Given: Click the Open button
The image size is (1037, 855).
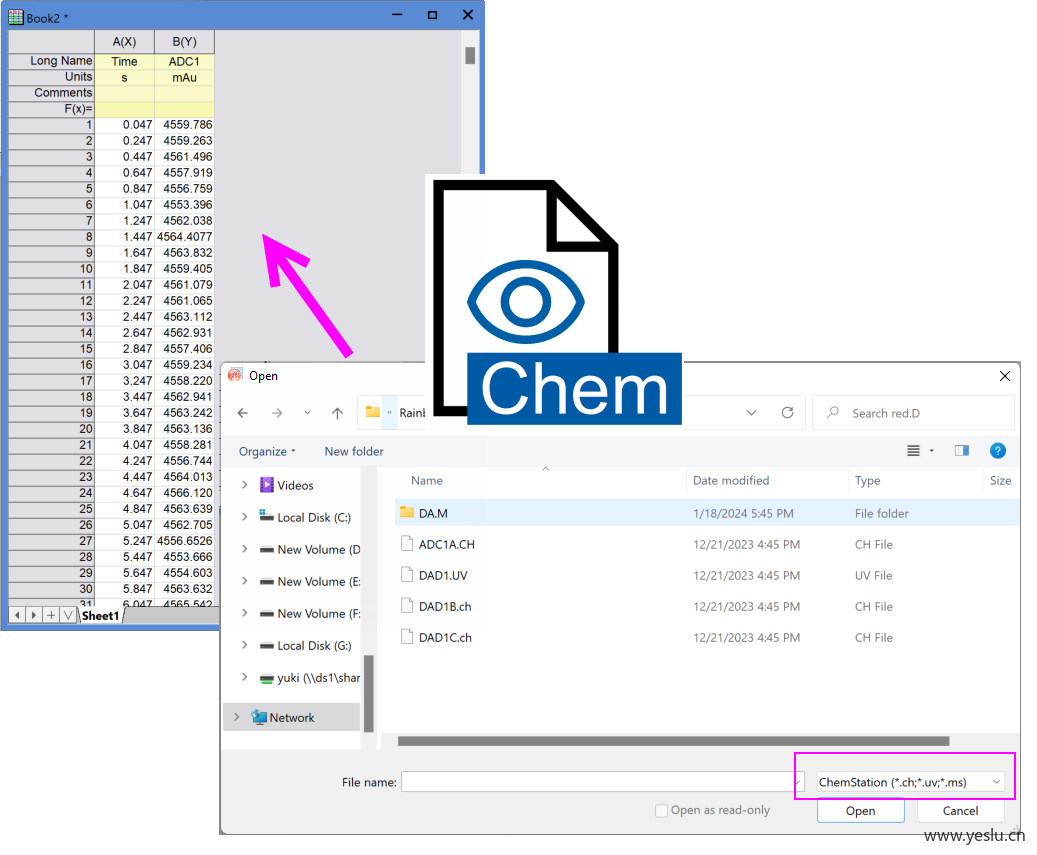Looking at the screenshot, I should (x=860, y=811).
